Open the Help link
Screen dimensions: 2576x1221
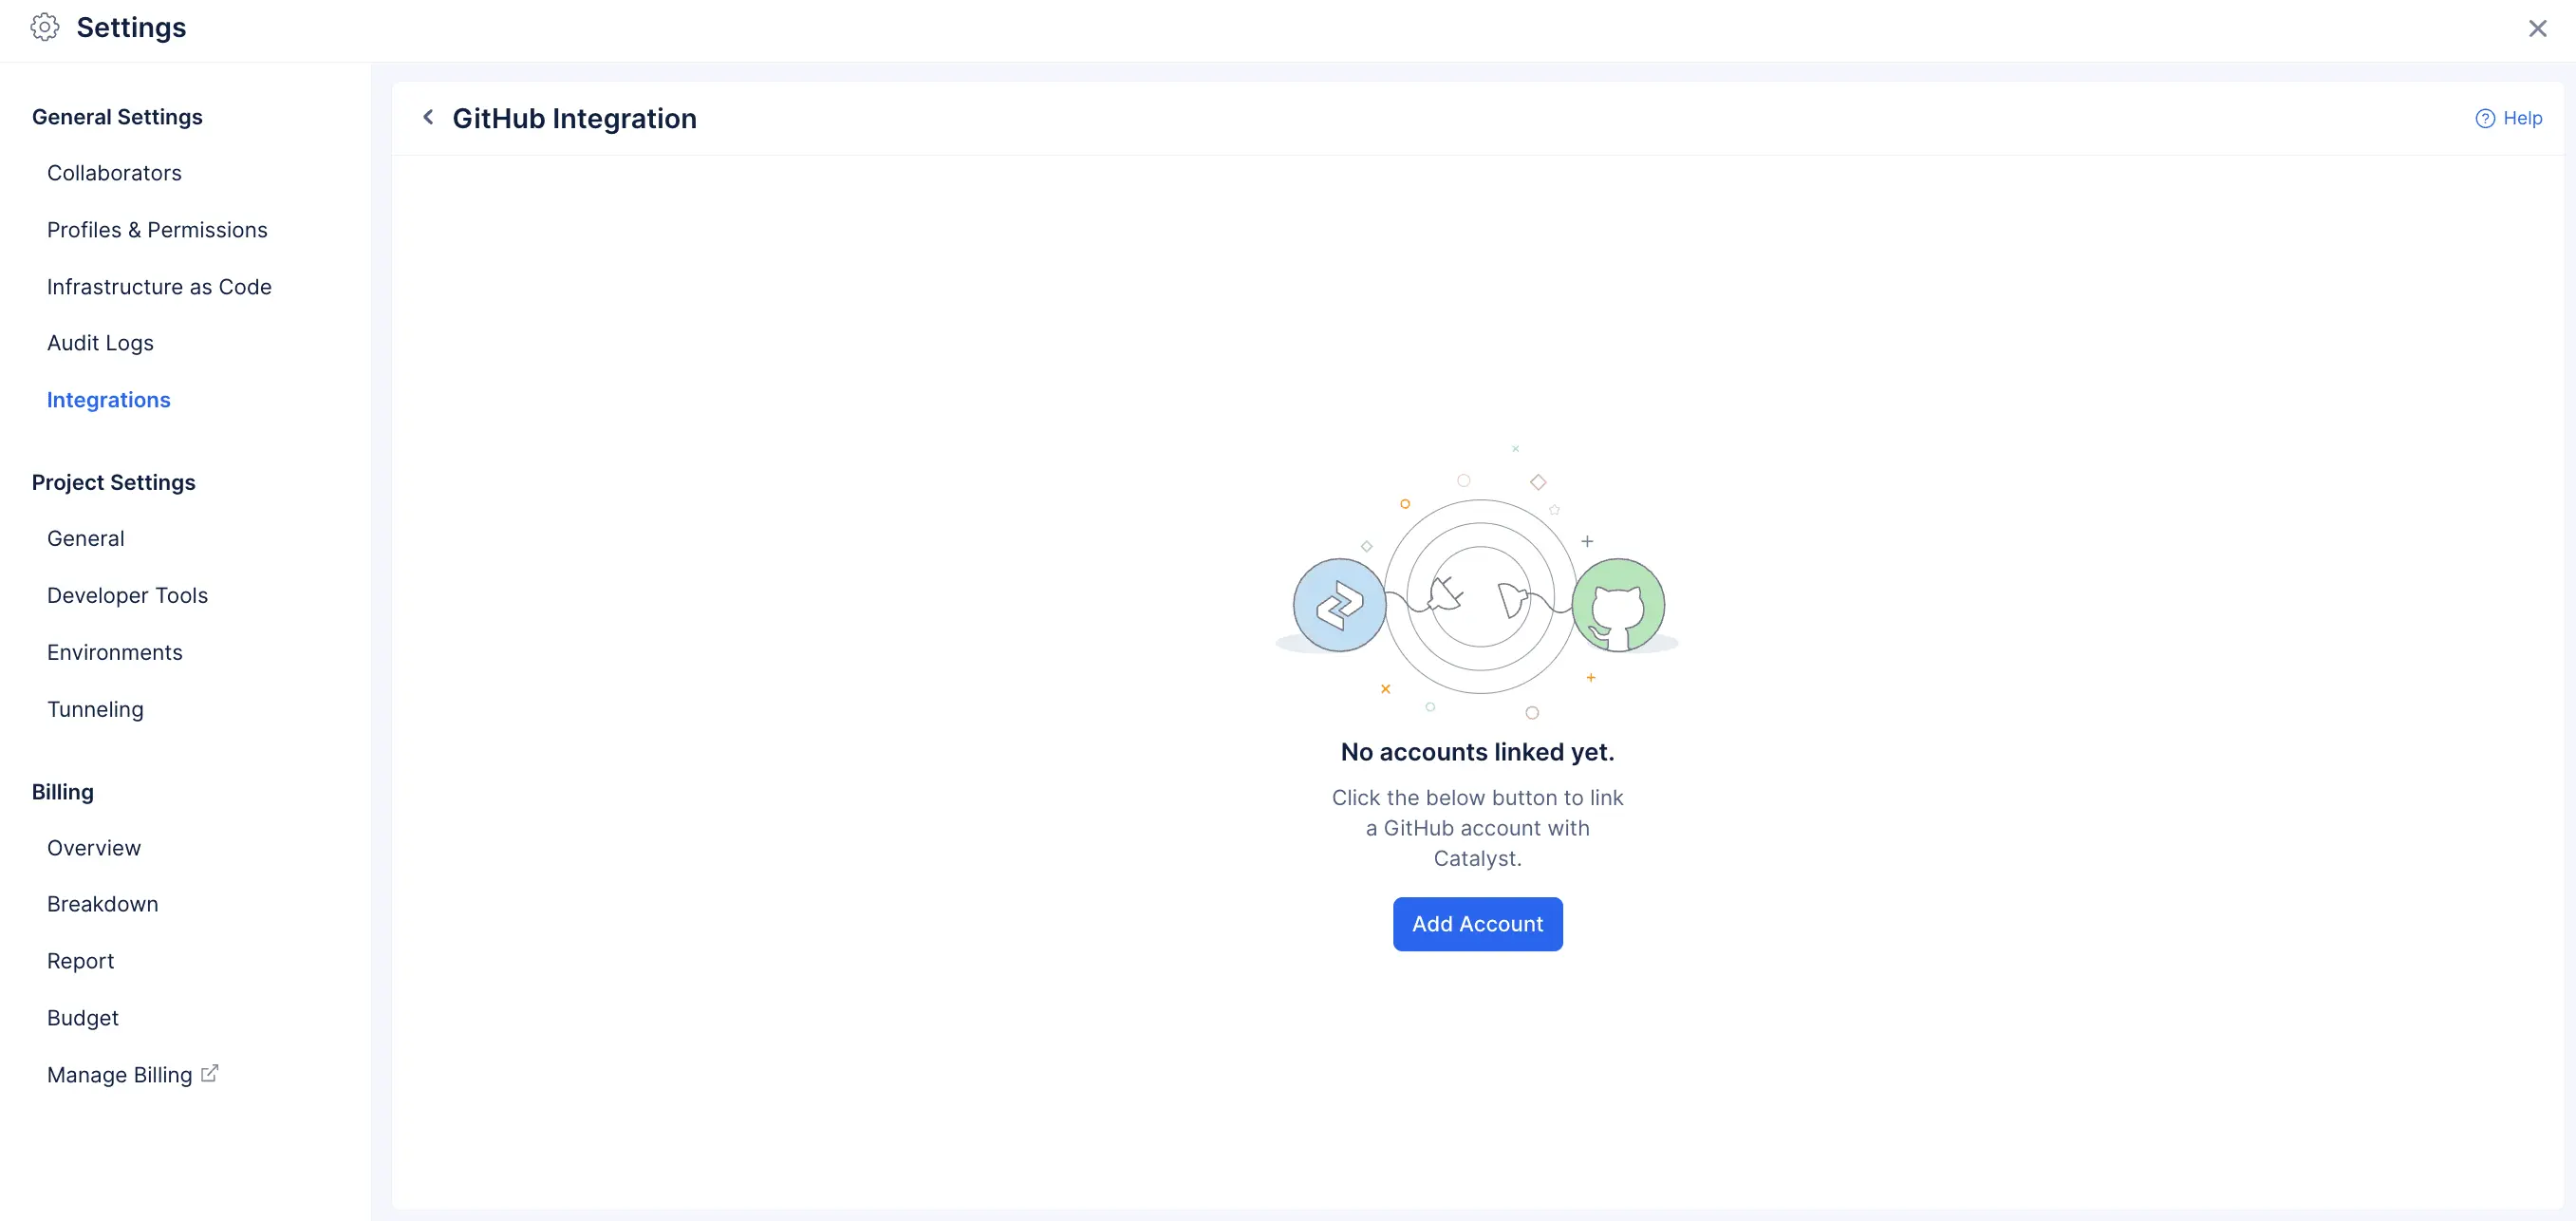point(2508,118)
